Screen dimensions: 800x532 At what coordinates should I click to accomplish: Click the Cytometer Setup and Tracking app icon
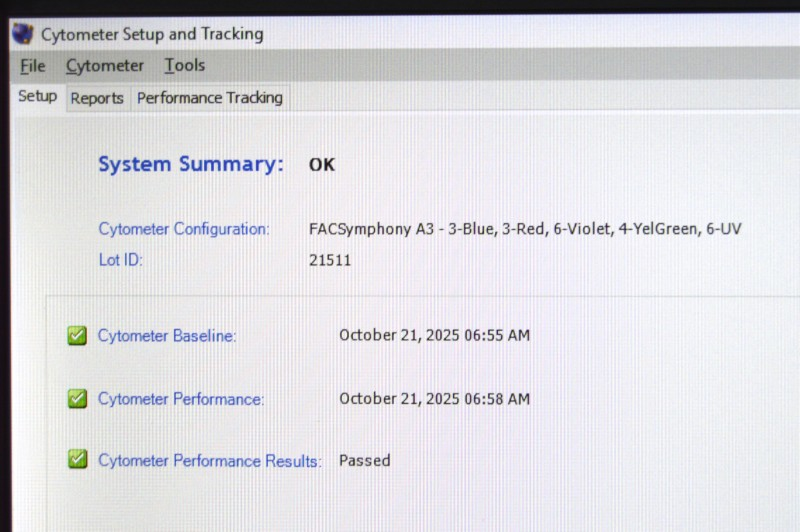coord(22,33)
